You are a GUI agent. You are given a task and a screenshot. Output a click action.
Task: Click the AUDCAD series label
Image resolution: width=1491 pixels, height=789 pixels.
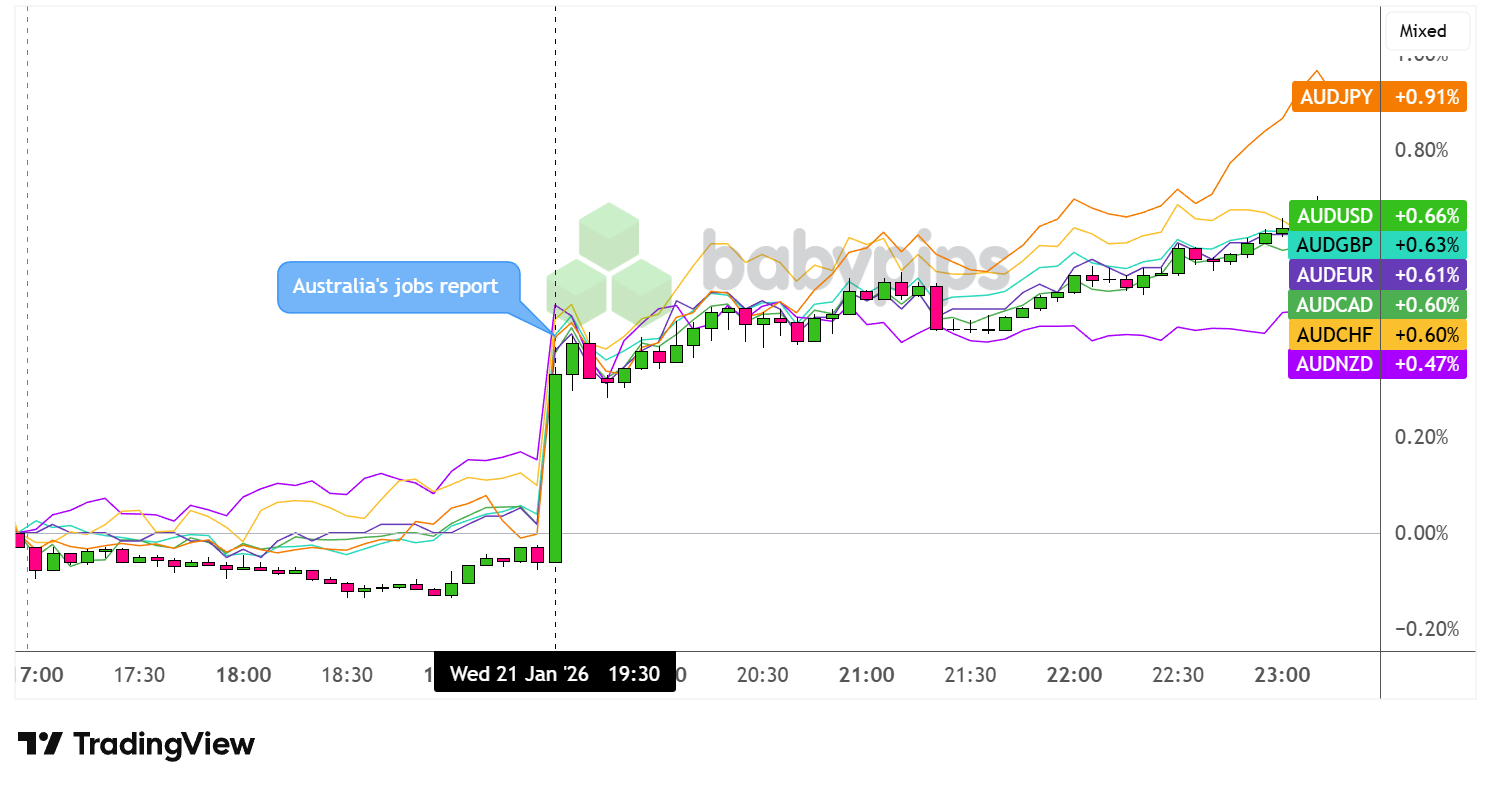pyautogui.click(x=1335, y=305)
